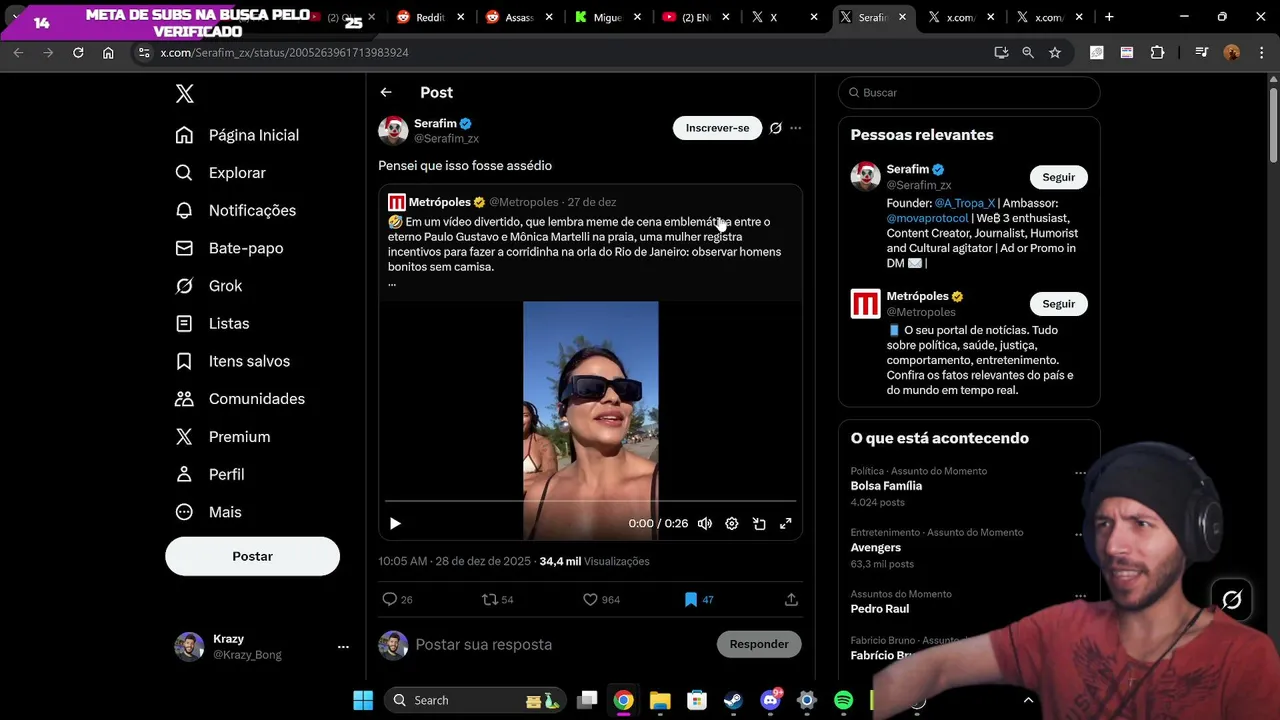Open options for Bolsa Família trend

pyautogui.click(x=1080, y=473)
